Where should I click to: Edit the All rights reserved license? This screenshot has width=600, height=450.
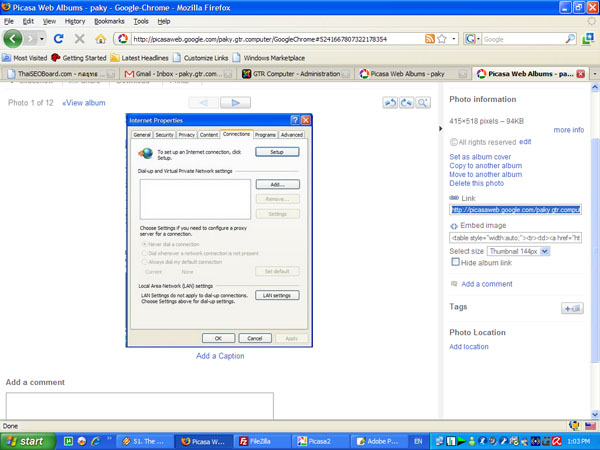point(525,142)
